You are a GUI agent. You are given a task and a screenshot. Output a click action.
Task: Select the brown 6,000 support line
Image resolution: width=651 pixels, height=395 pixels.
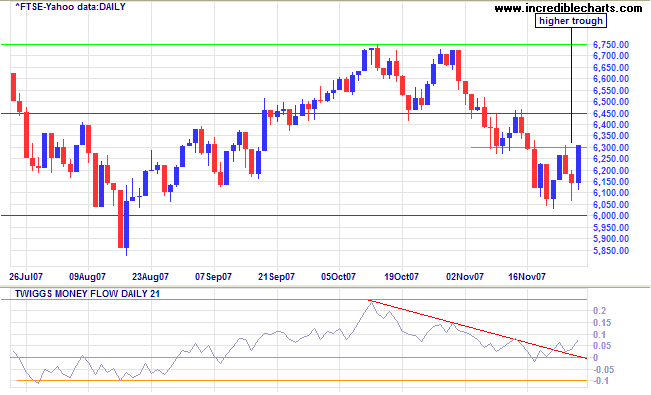coord(294,216)
